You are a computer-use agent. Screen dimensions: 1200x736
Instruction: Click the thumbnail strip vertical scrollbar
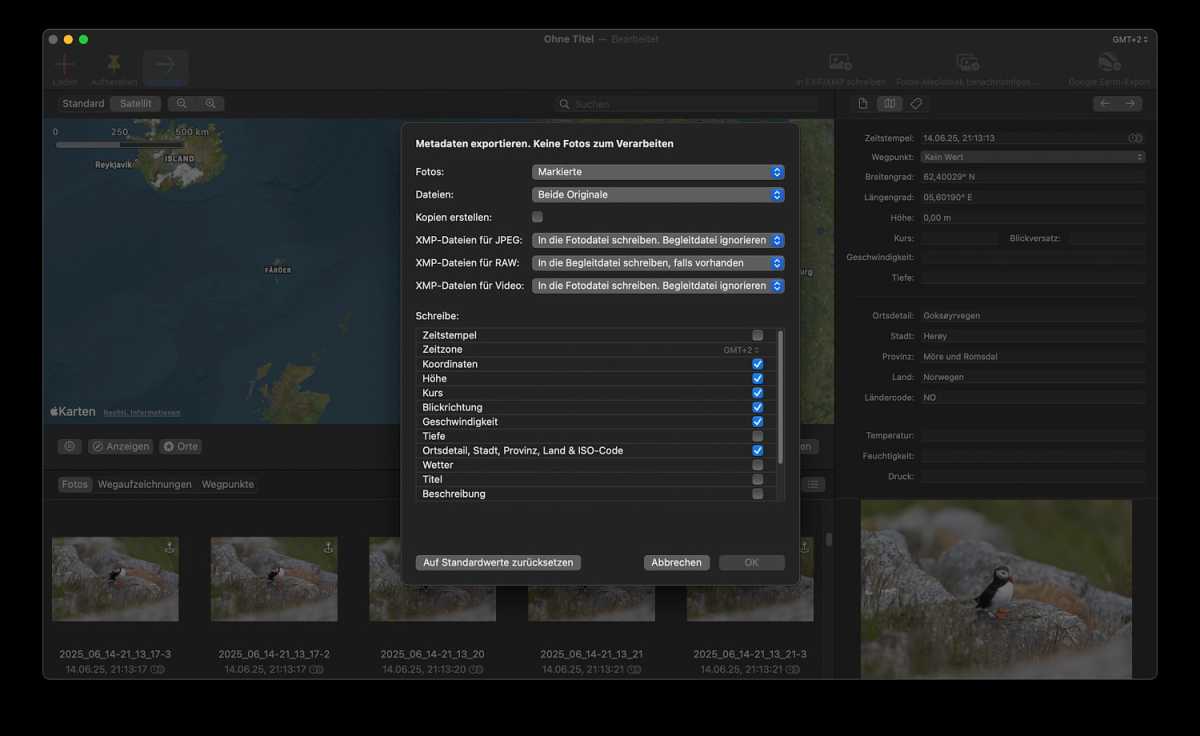pyautogui.click(x=828, y=540)
